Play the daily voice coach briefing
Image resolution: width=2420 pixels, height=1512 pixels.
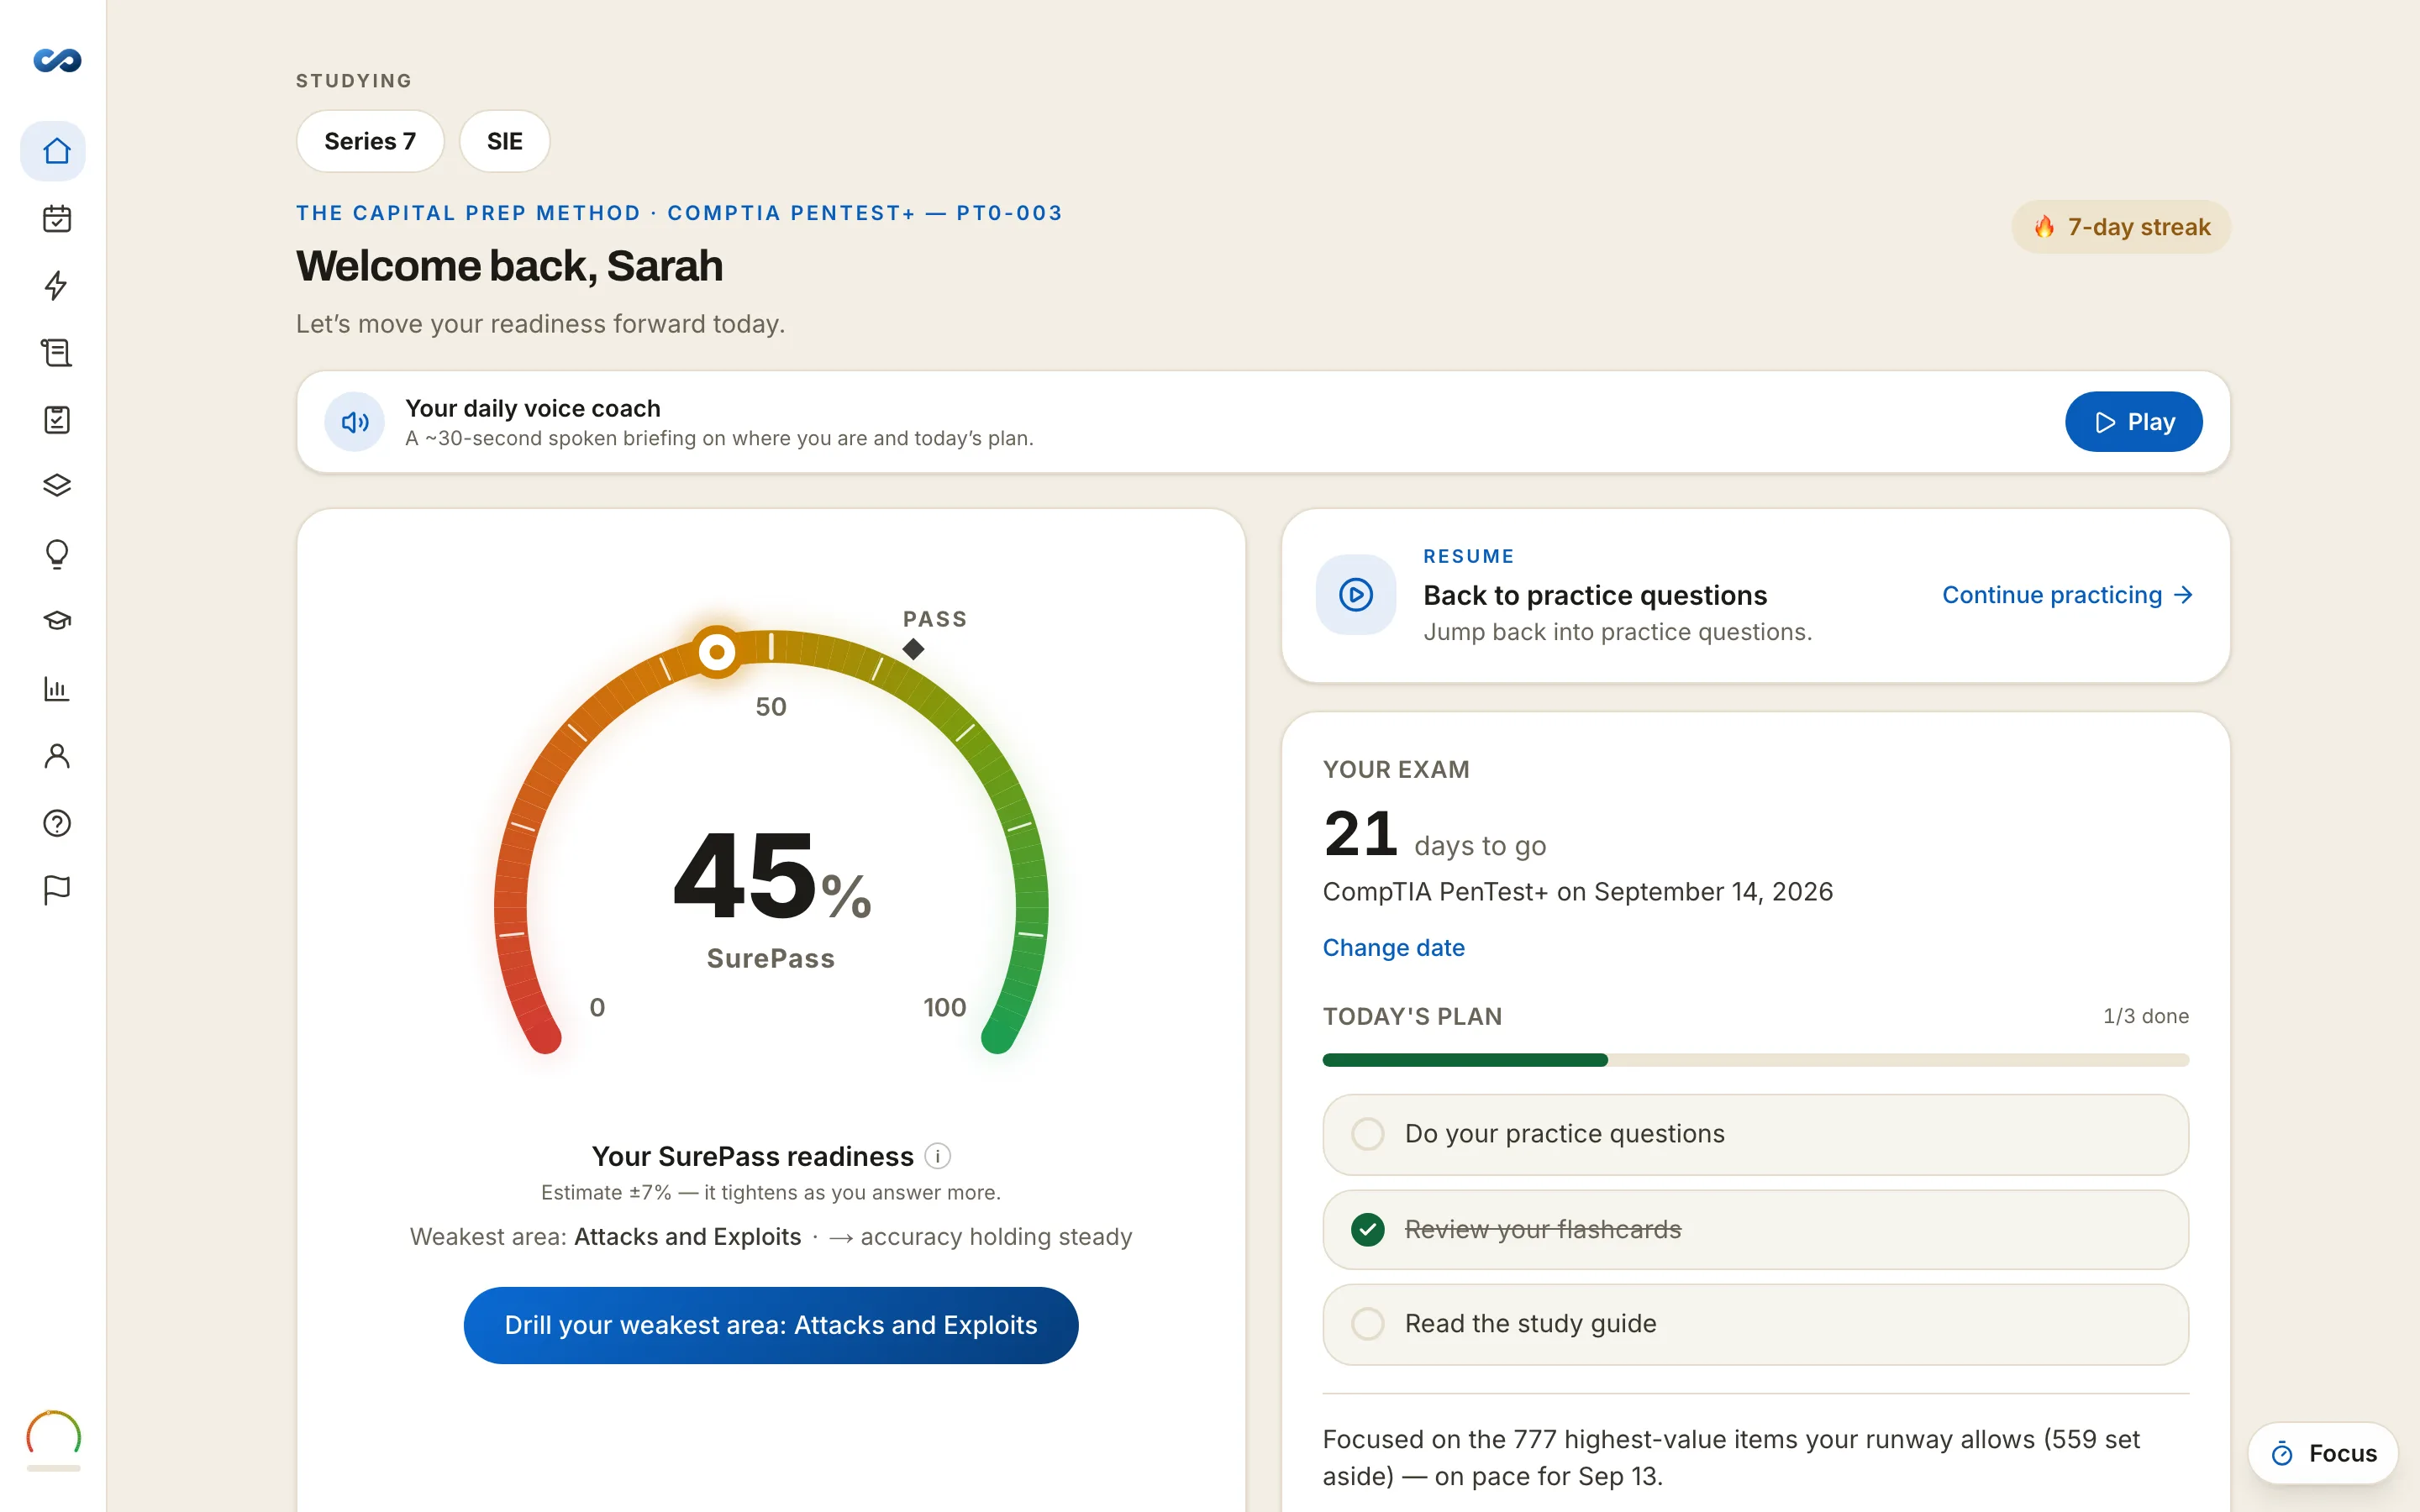click(2133, 422)
